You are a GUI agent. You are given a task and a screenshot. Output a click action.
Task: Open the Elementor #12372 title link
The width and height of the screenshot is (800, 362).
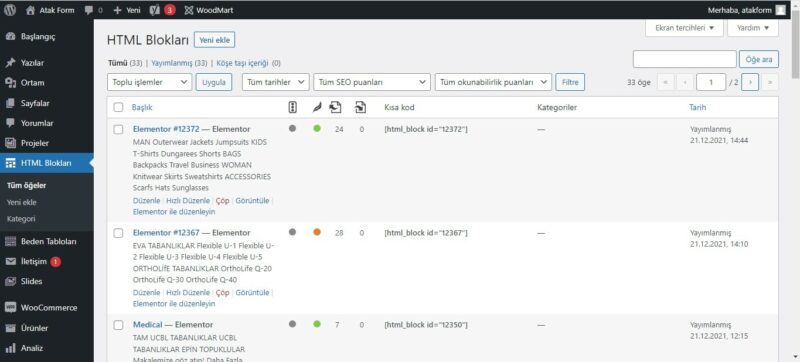tap(166, 130)
